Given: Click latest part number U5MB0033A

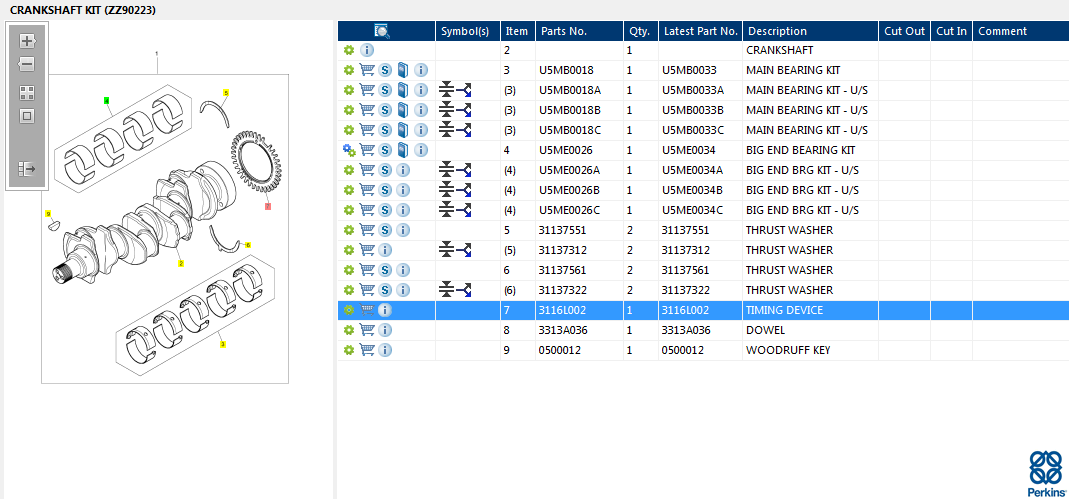Looking at the screenshot, I should pyautogui.click(x=693, y=90).
